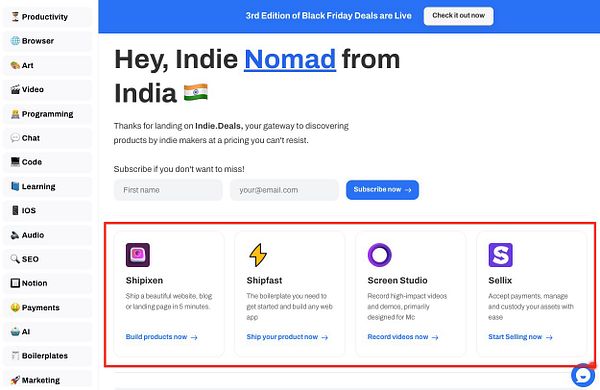Select the Browser category
This screenshot has width=600, height=390.
coord(47,41)
